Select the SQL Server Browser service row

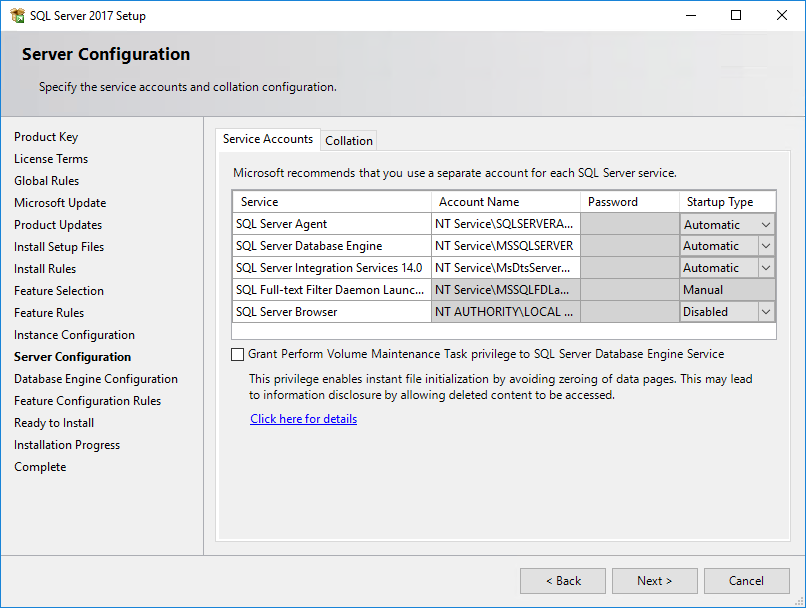click(332, 312)
